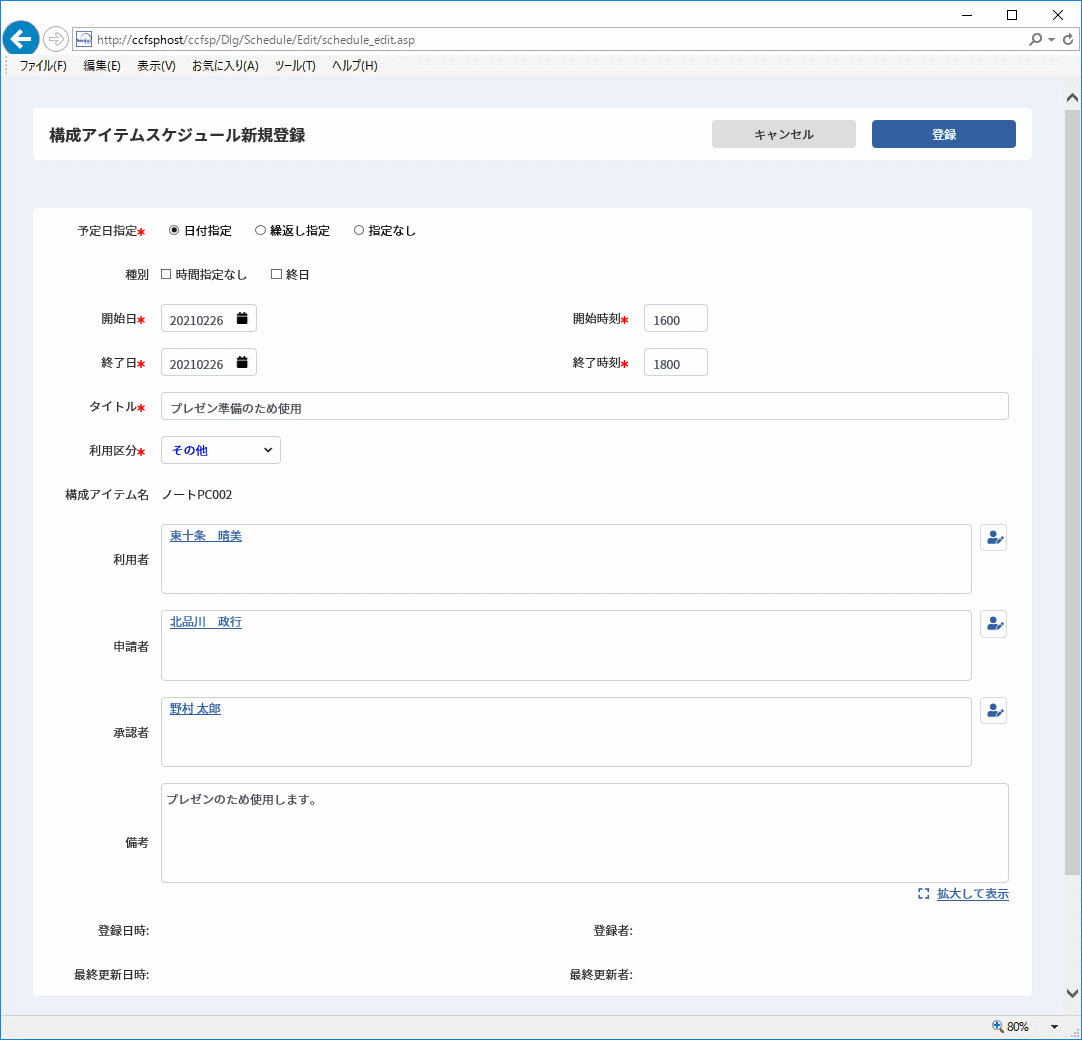Click the 登録 button
The image size is (1082, 1040).
(943, 134)
